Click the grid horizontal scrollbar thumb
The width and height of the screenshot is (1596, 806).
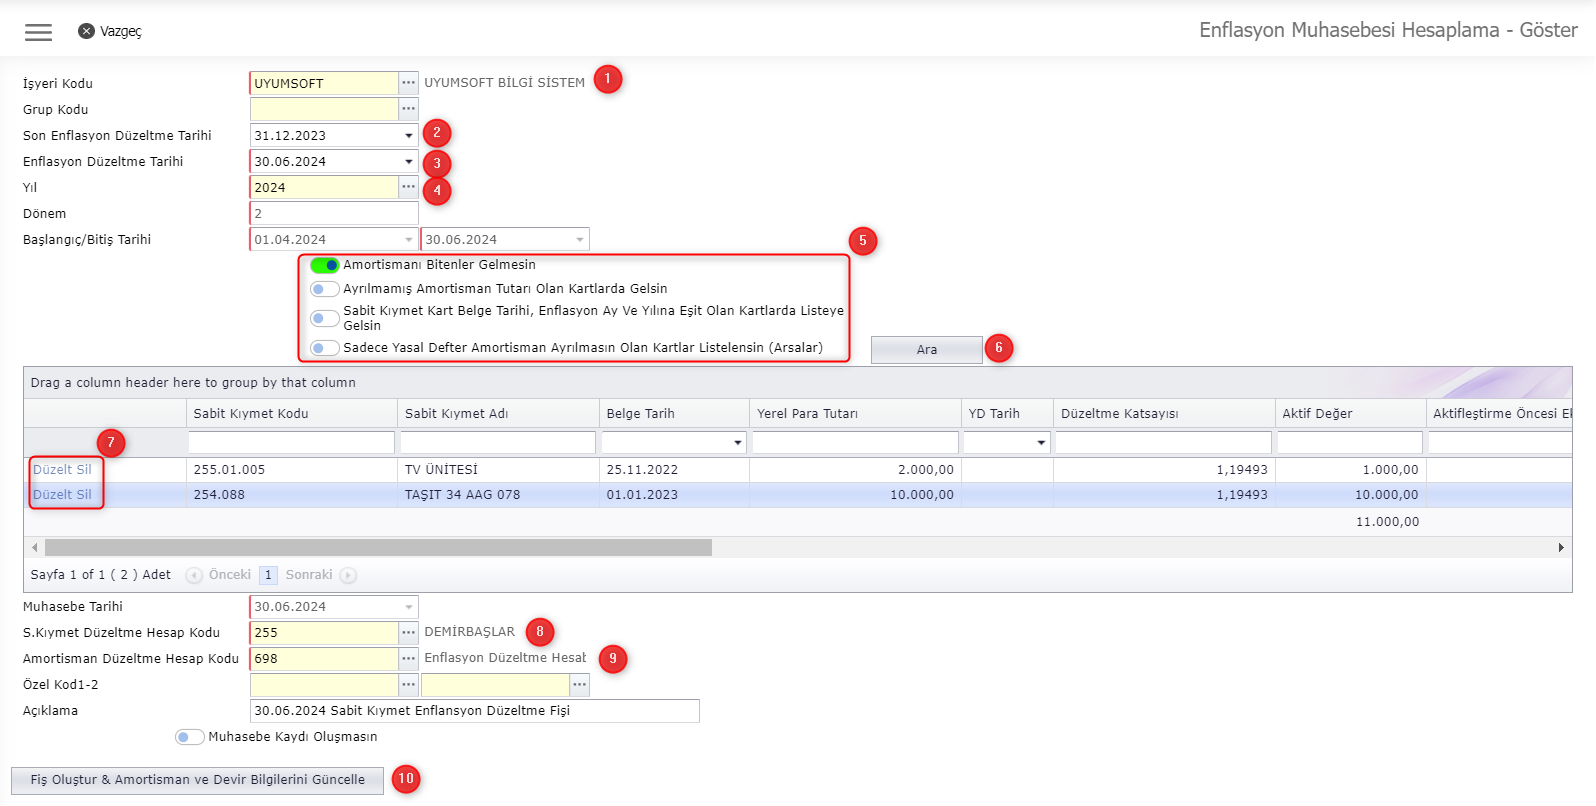click(378, 548)
